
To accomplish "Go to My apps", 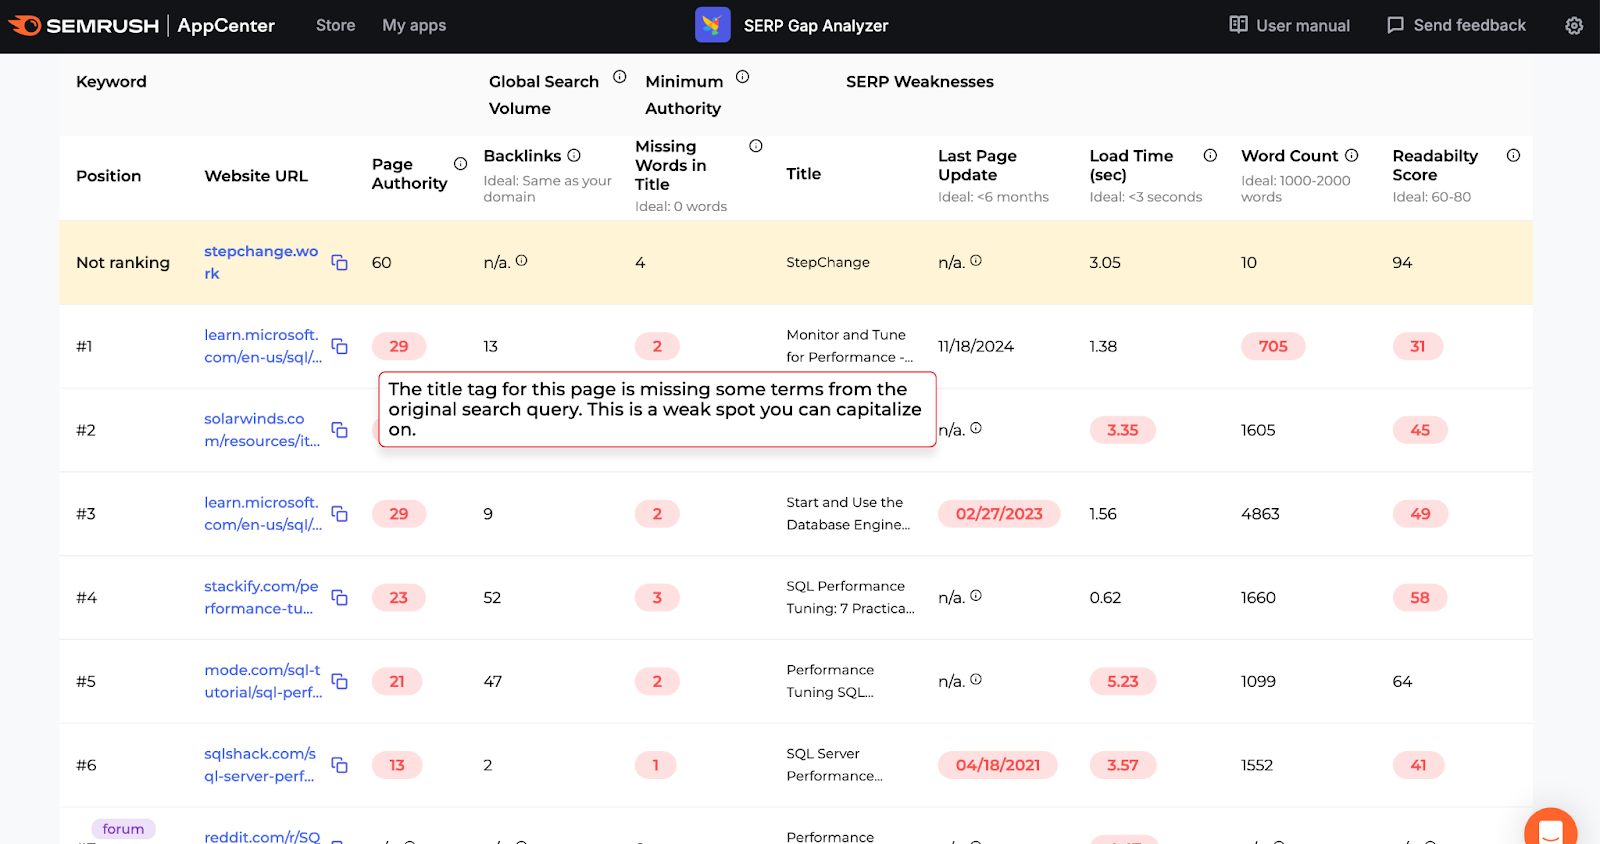I will pyautogui.click(x=414, y=25).
